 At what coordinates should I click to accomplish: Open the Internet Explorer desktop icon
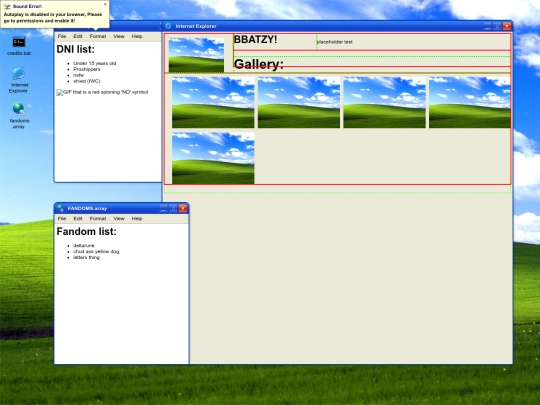coord(19,80)
